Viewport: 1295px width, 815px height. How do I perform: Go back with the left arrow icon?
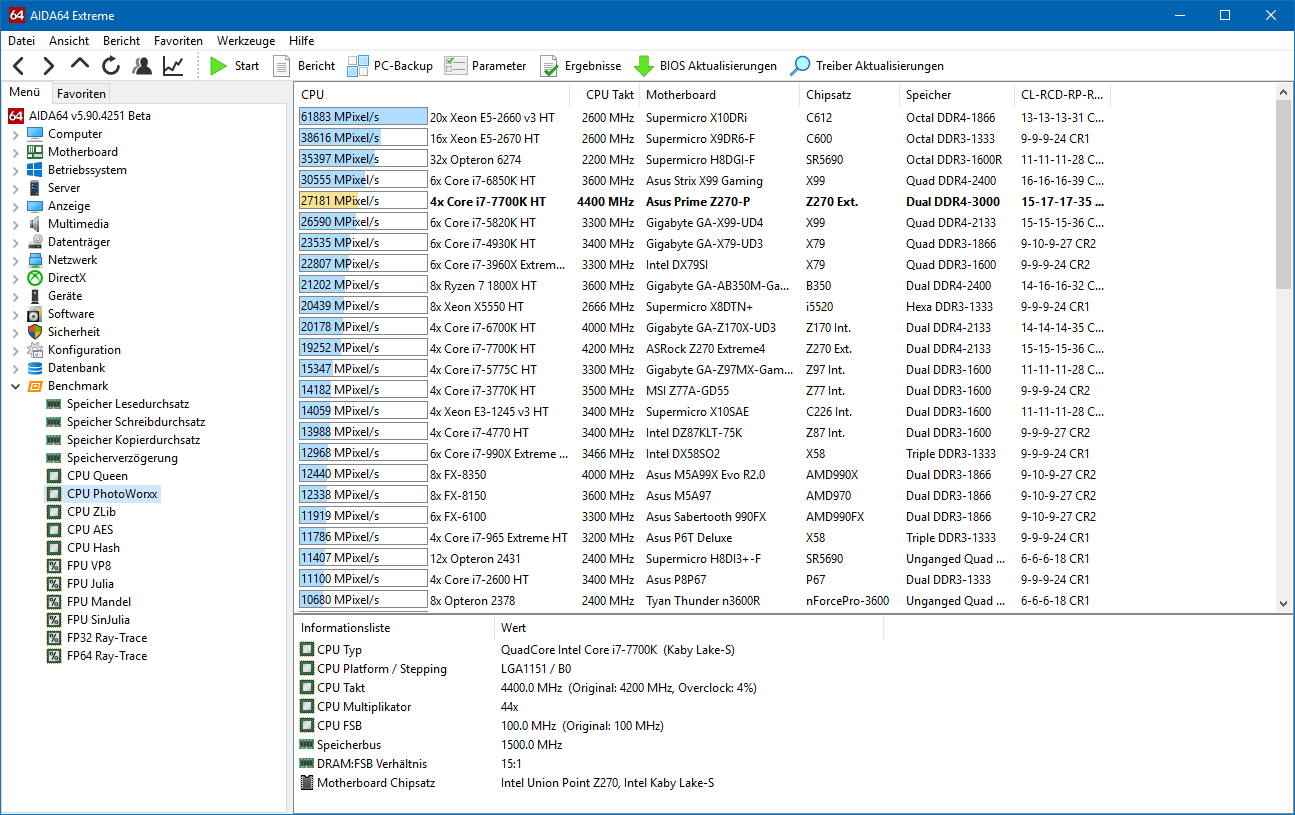pos(19,66)
